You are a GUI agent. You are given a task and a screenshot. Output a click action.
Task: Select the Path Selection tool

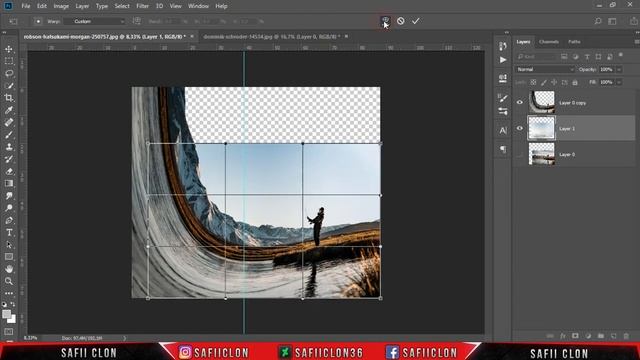click(9, 245)
